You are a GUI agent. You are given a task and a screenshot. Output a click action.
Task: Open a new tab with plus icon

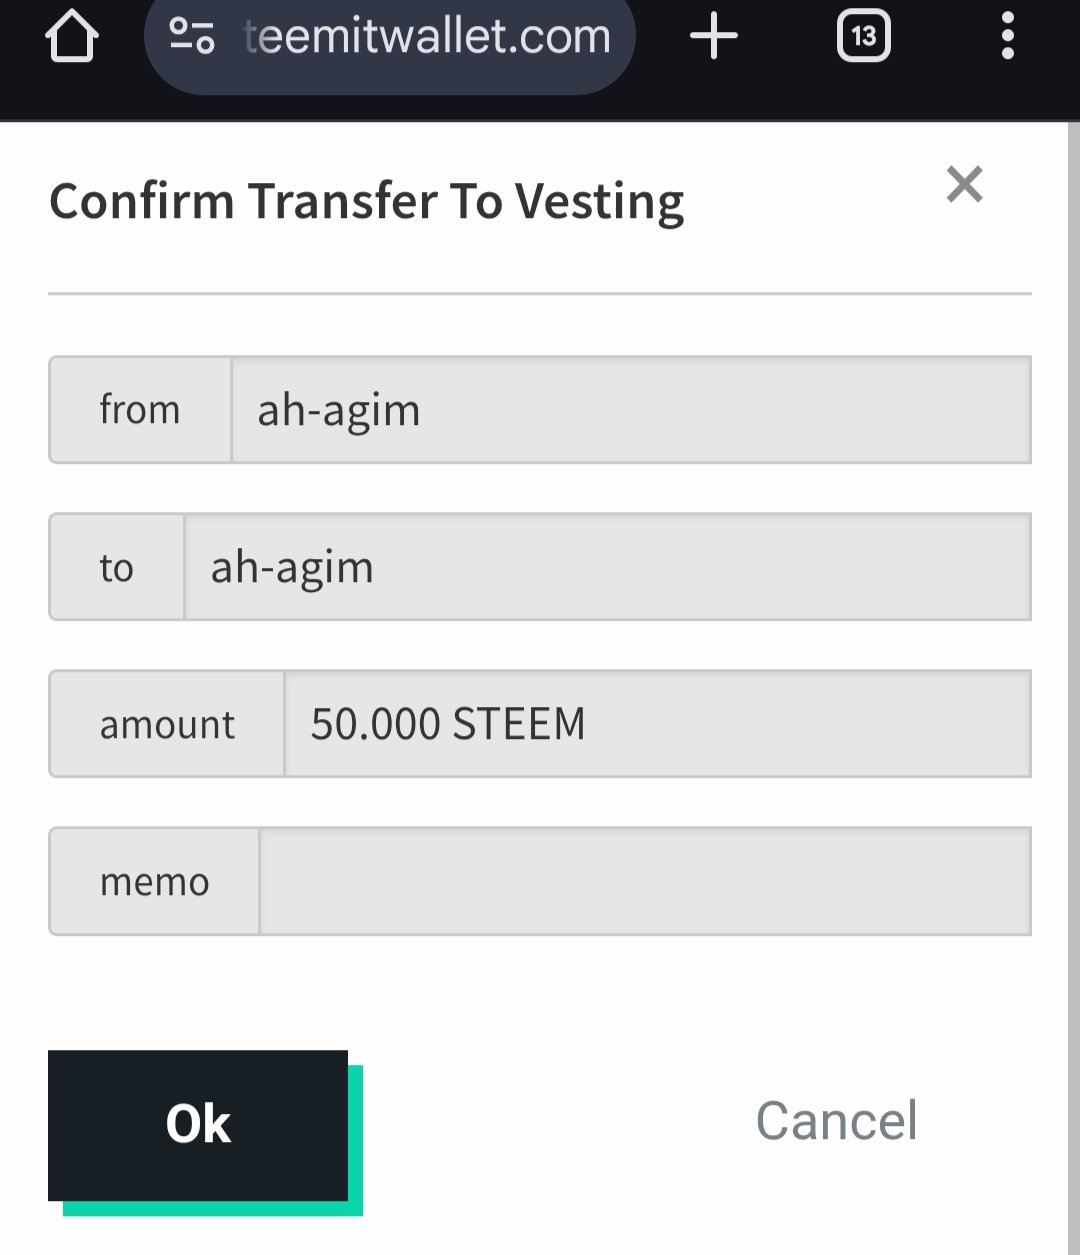tap(714, 37)
